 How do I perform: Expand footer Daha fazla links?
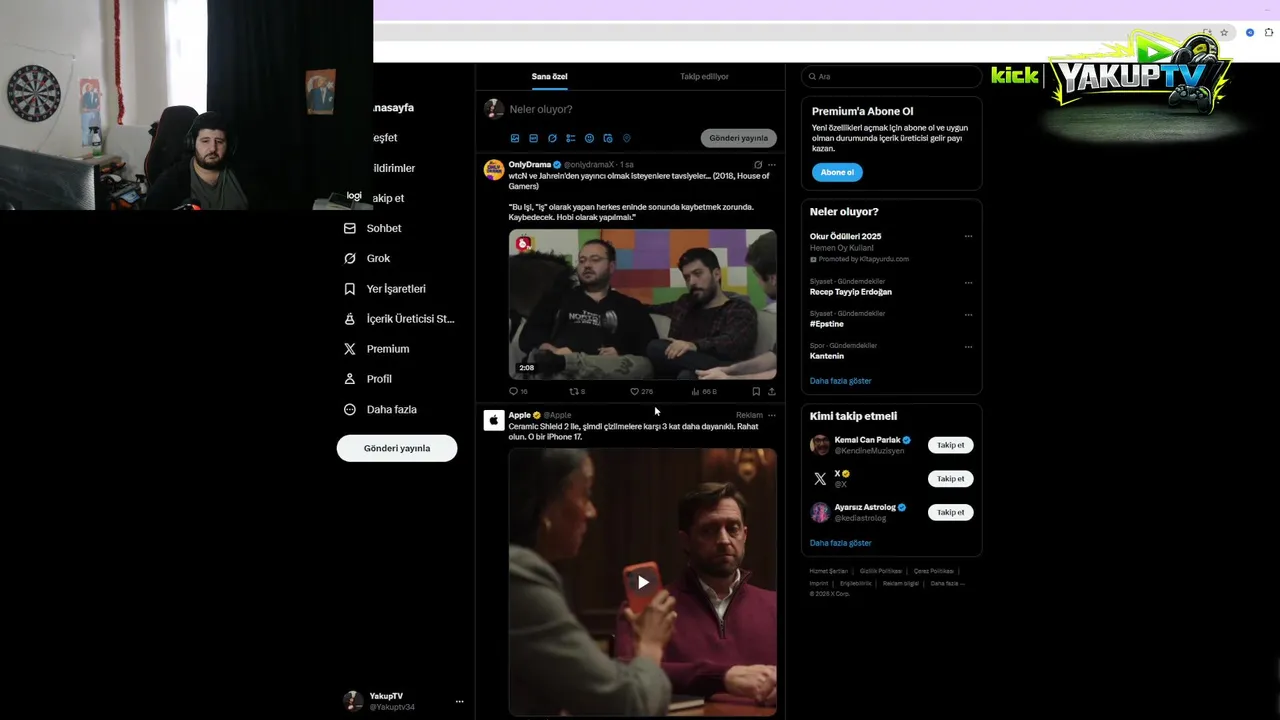tap(947, 583)
